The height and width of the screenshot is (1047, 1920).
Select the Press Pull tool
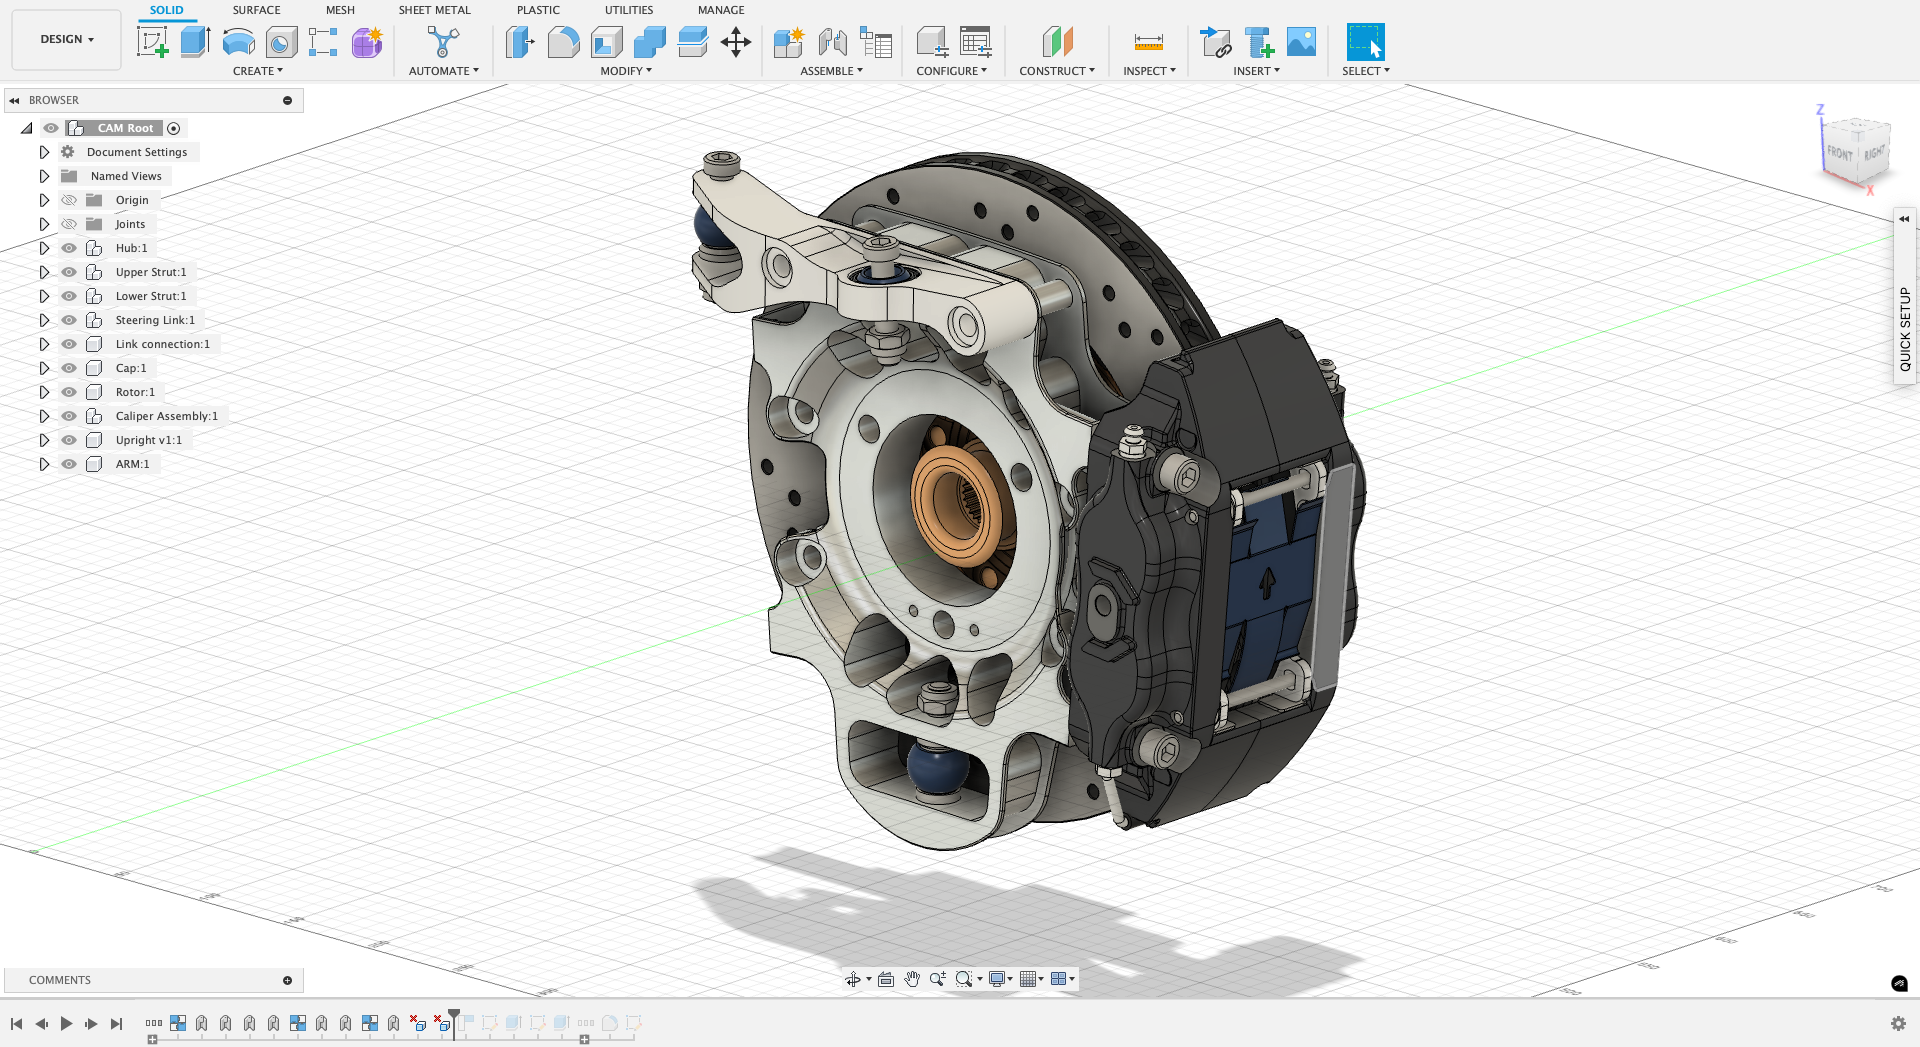[520, 42]
